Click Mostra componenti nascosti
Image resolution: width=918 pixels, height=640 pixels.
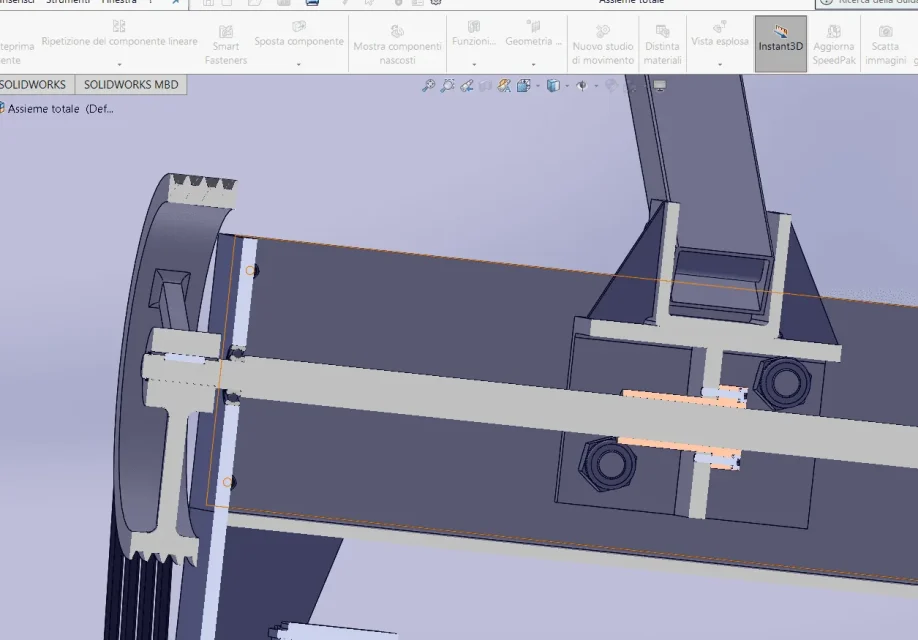398,45
